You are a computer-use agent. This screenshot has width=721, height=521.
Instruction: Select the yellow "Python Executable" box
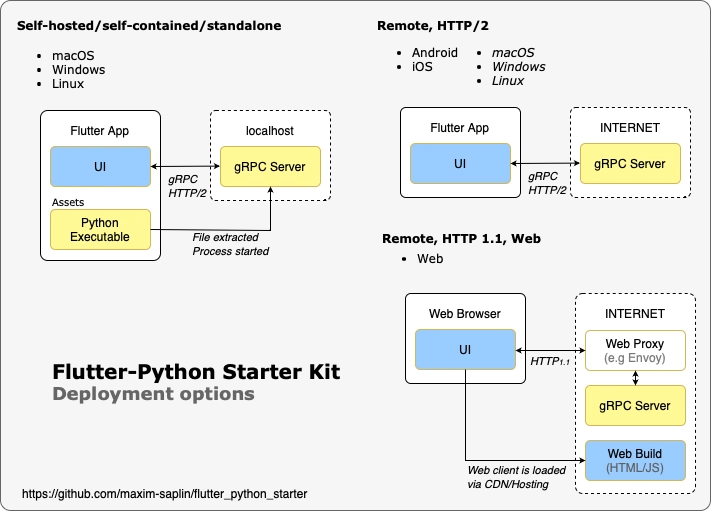[100, 230]
